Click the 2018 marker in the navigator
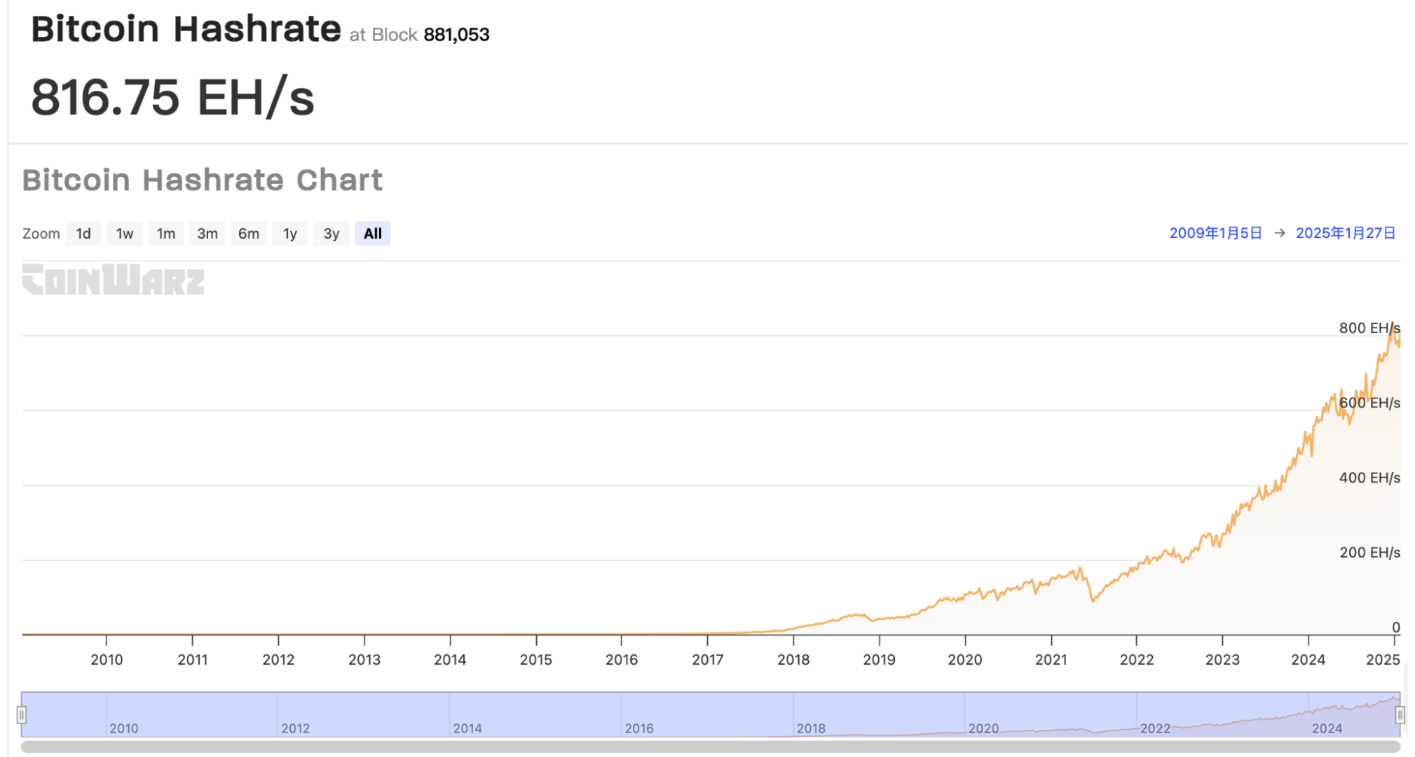The height and width of the screenshot is (757, 1415). pyautogui.click(x=811, y=728)
